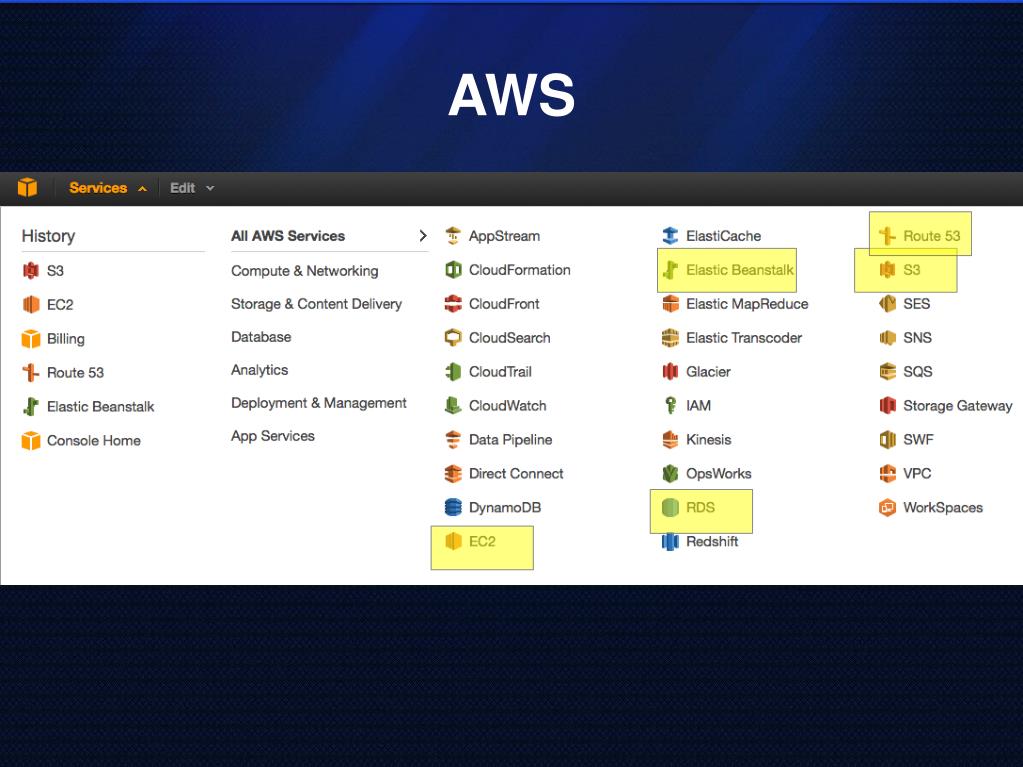The image size is (1023, 767).
Task: Click the Glacier service icon
Action: pyautogui.click(x=670, y=371)
